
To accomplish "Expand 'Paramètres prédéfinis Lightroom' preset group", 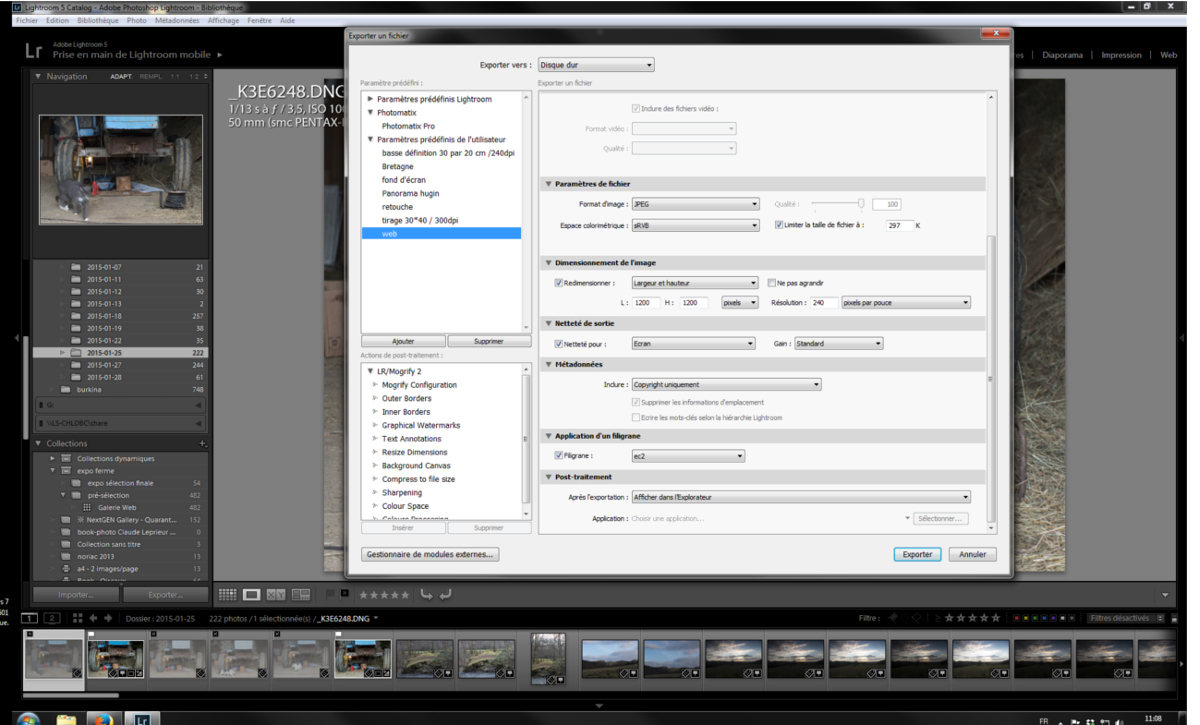I will click(x=371, y=100).
